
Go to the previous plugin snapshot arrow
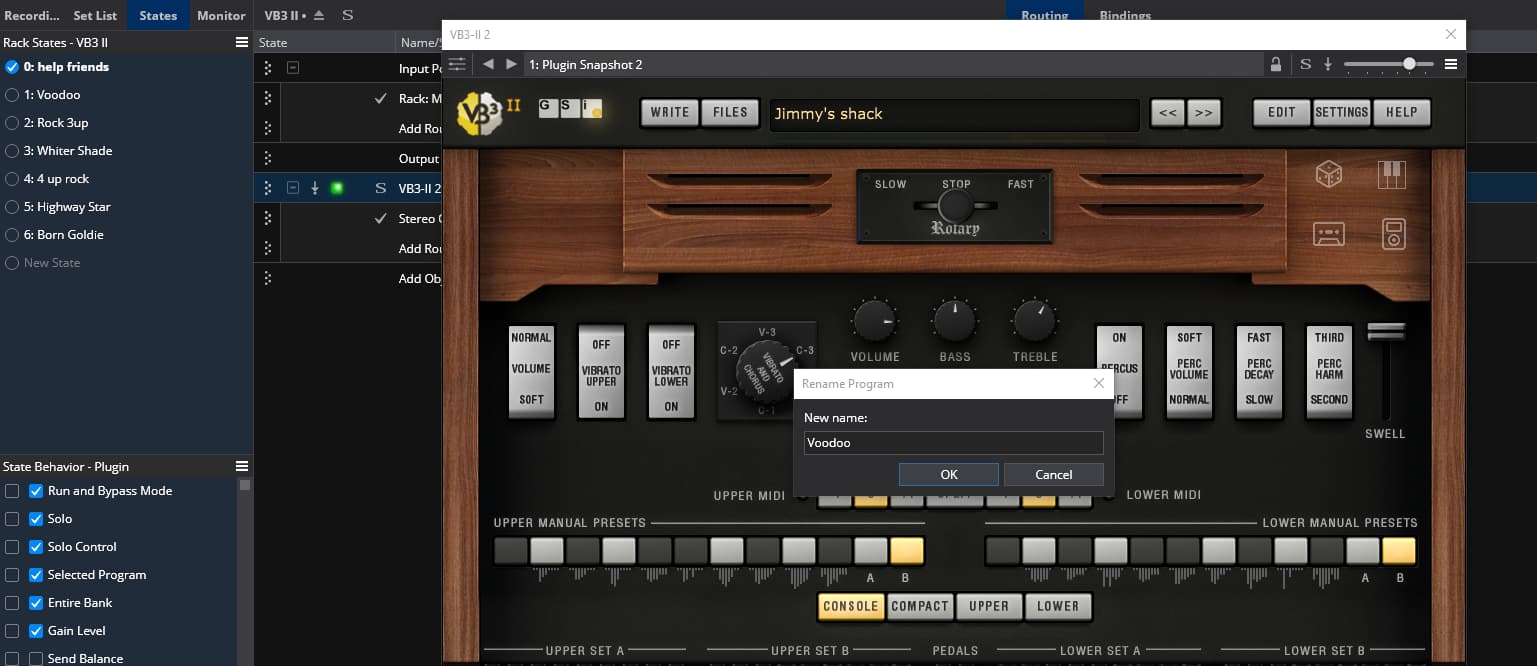click(488, 64)
